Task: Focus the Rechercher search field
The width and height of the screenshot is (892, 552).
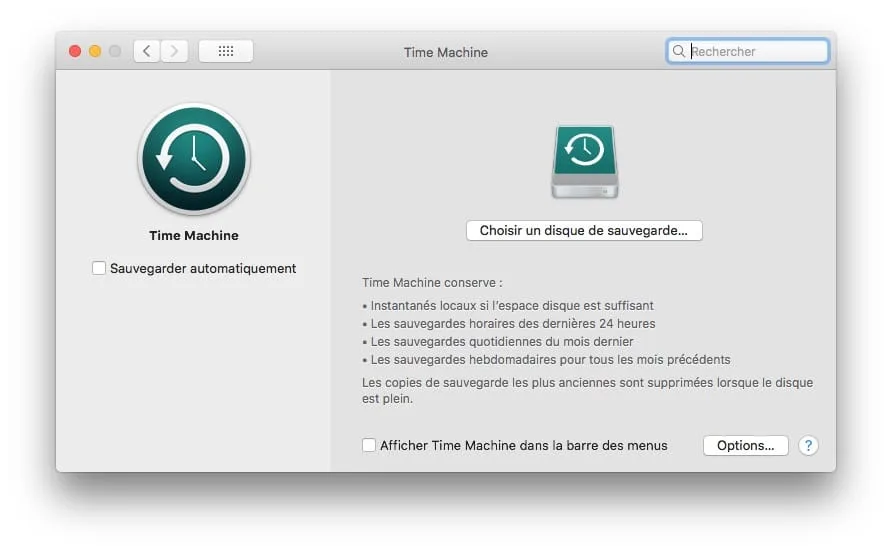Action: pyautogui.click(x=748, y=51)
